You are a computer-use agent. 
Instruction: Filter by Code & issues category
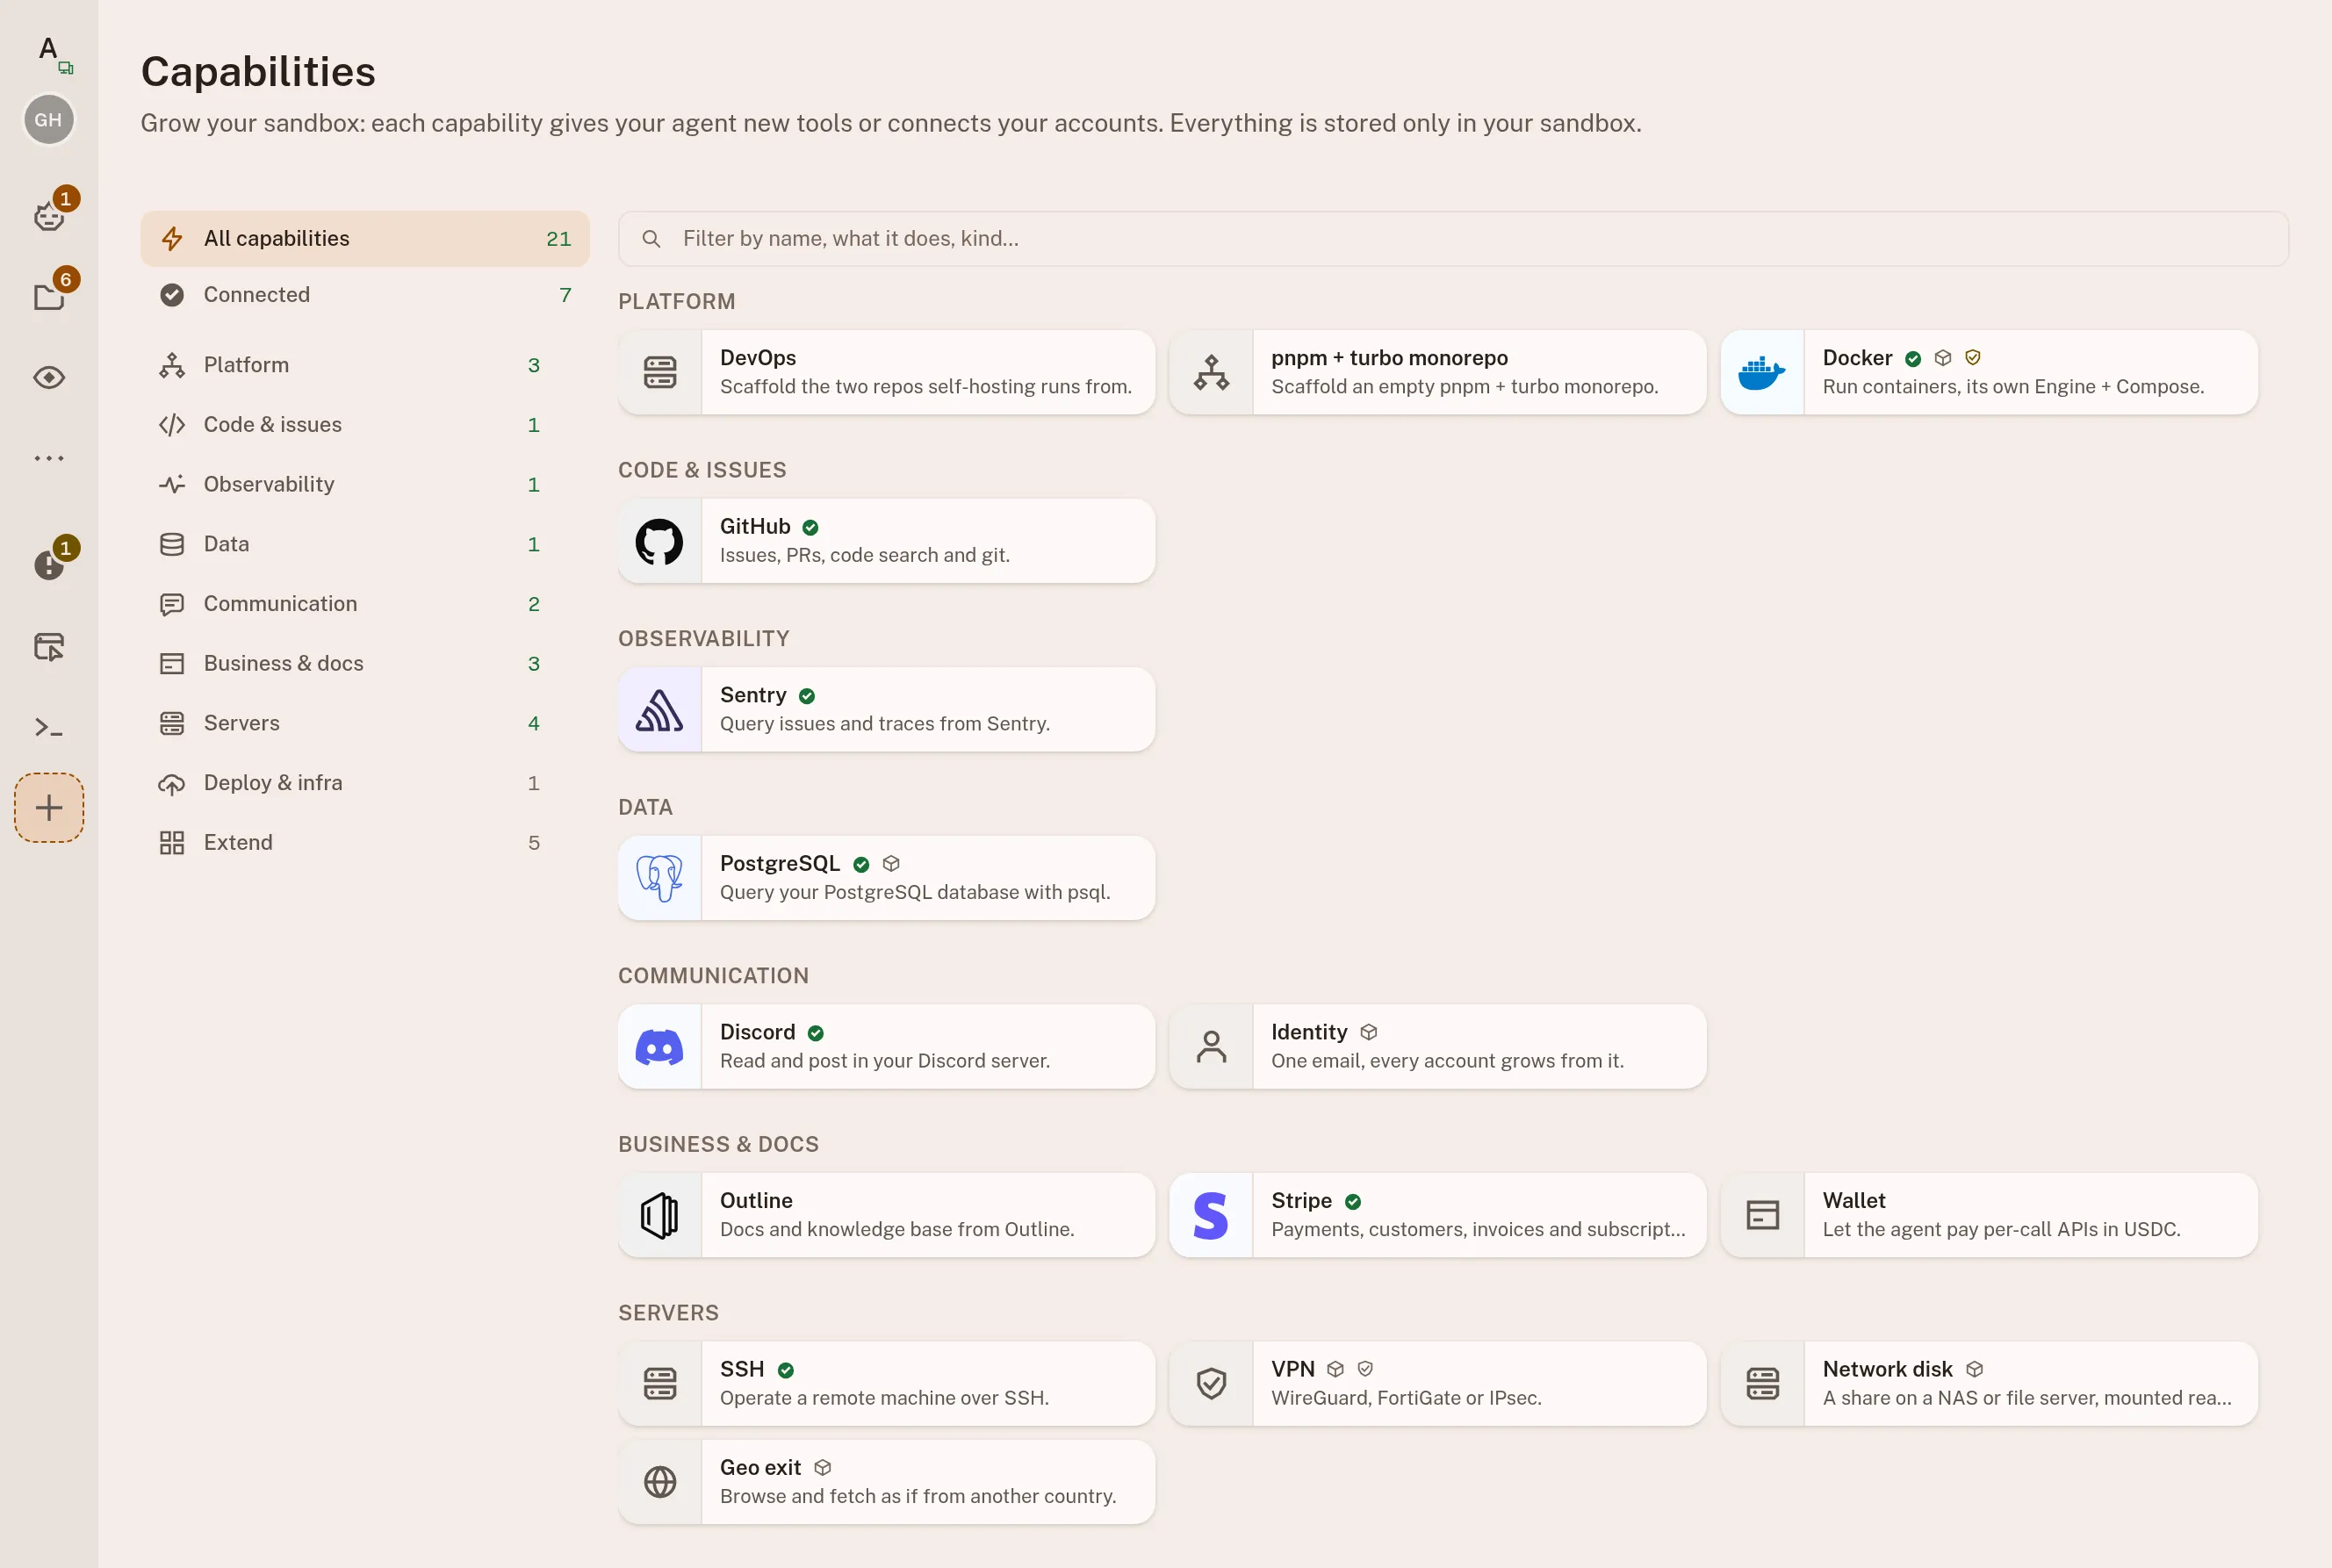click(x=365, y=425)
